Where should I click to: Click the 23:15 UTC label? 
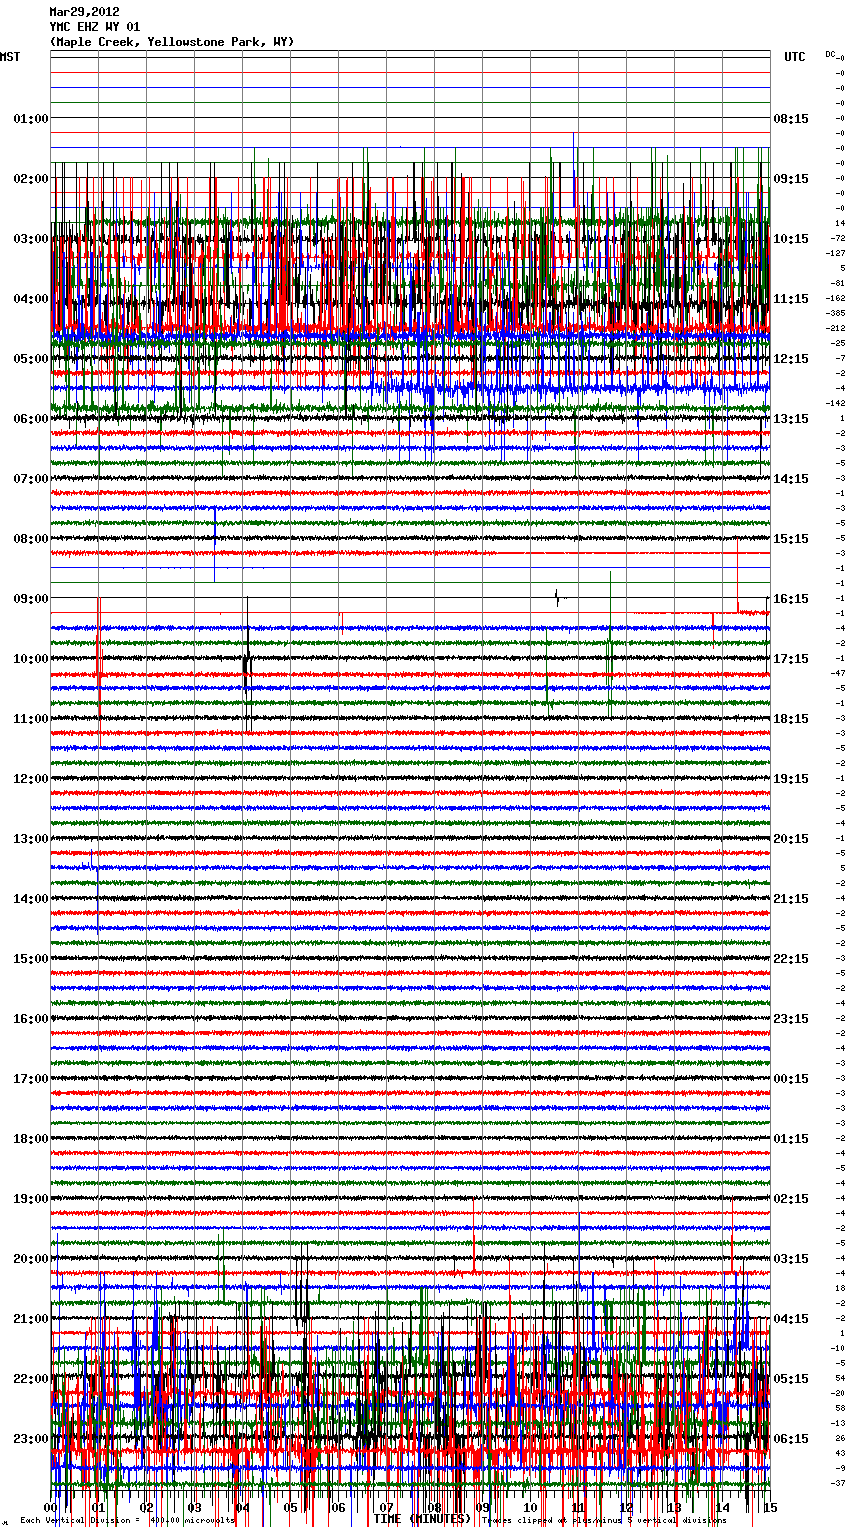[x=791, y=1019]
